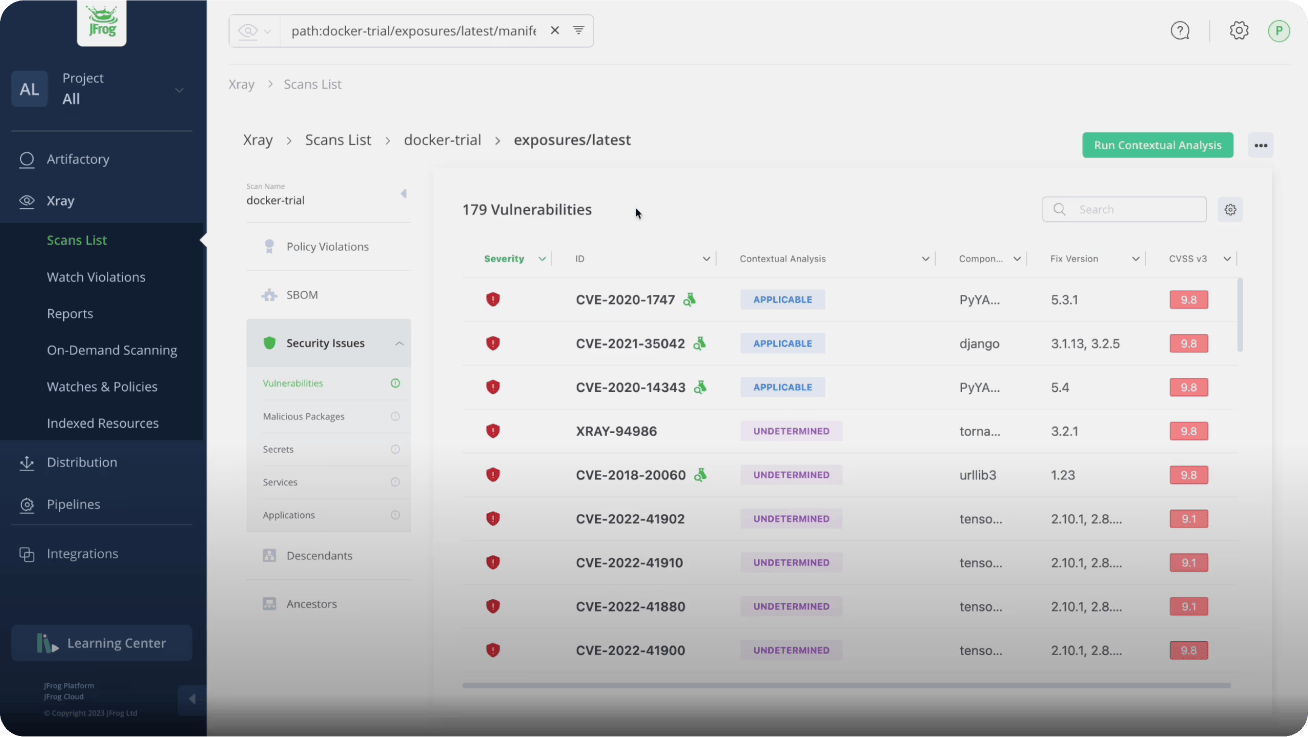1308x737 pixels.
Task: Open the Severity column dropdown
Action: pos(542,259)
